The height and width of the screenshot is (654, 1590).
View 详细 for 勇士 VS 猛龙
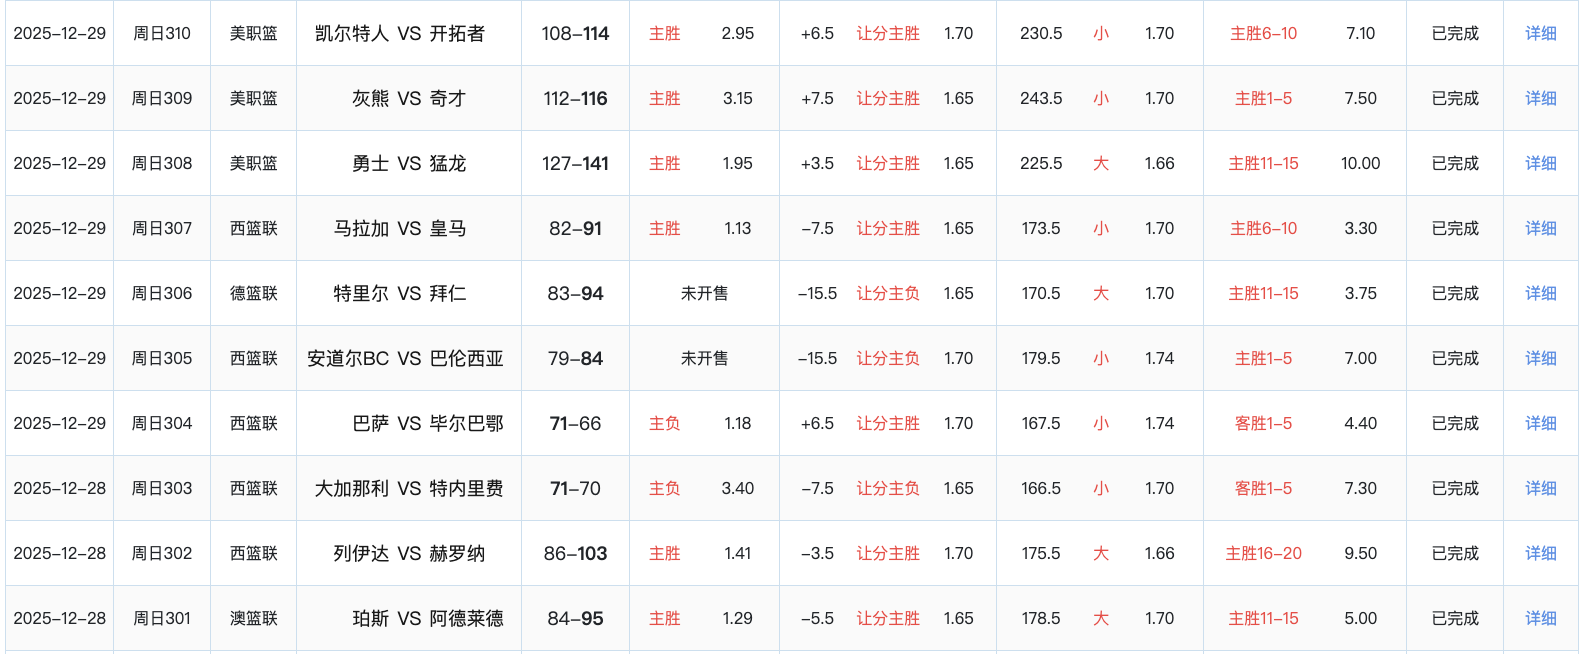tap(1540, 163)
